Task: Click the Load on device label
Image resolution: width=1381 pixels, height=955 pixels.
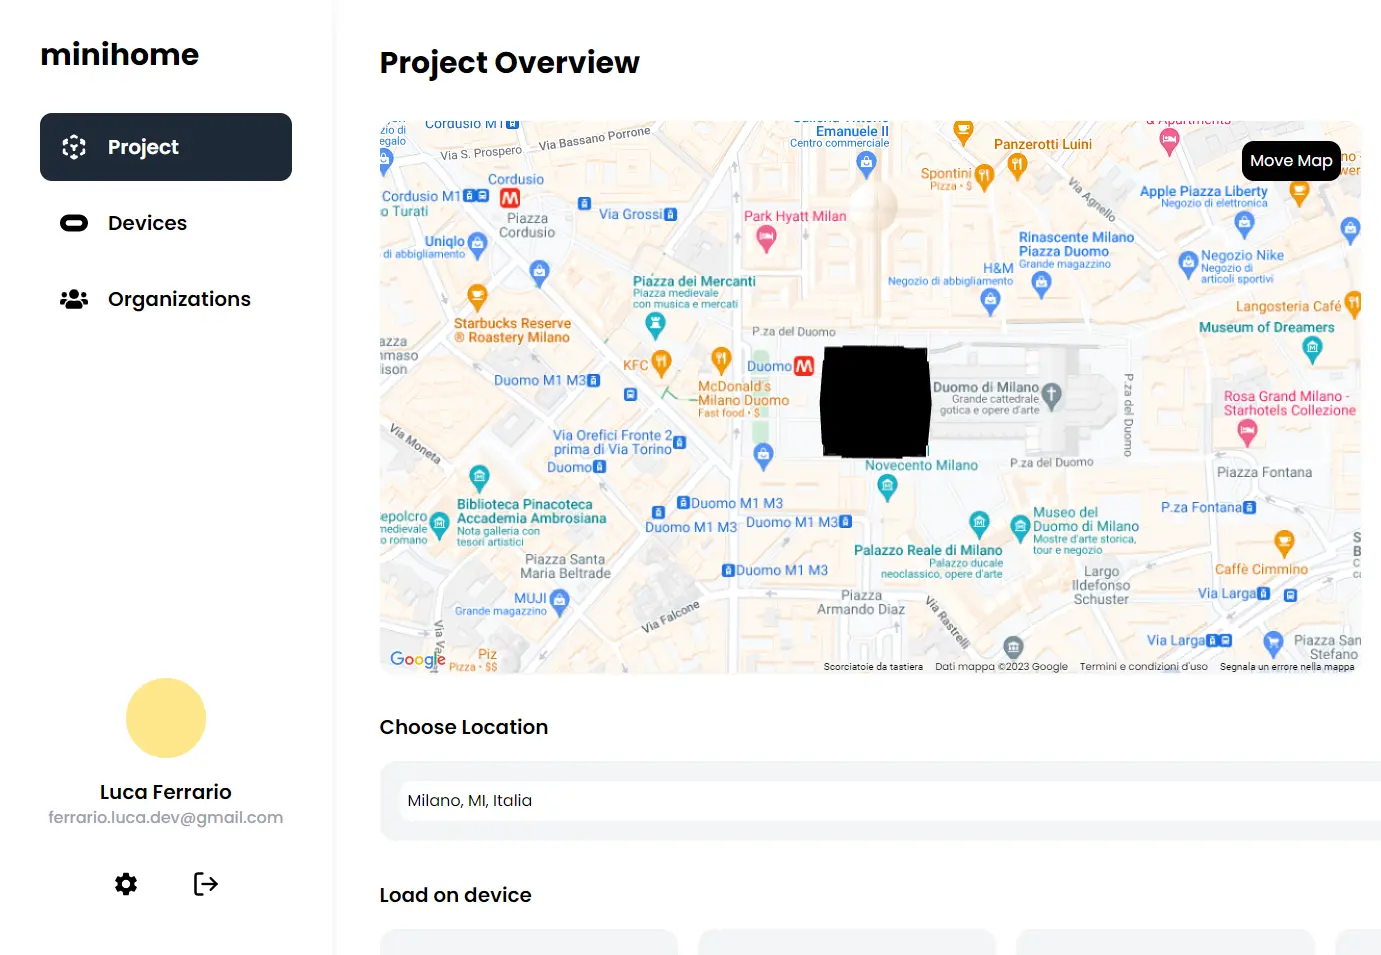Action: 455,895
